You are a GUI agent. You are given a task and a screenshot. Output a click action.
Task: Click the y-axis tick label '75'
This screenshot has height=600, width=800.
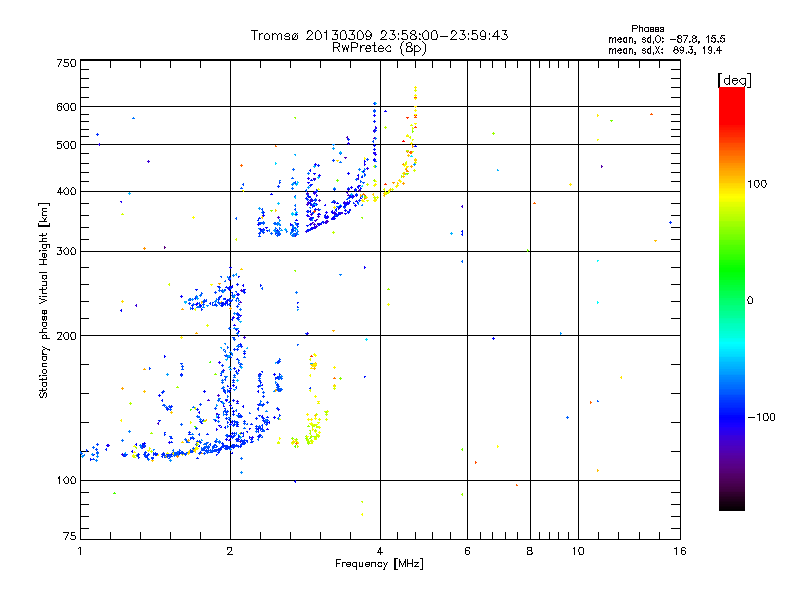tap(70, 536)
